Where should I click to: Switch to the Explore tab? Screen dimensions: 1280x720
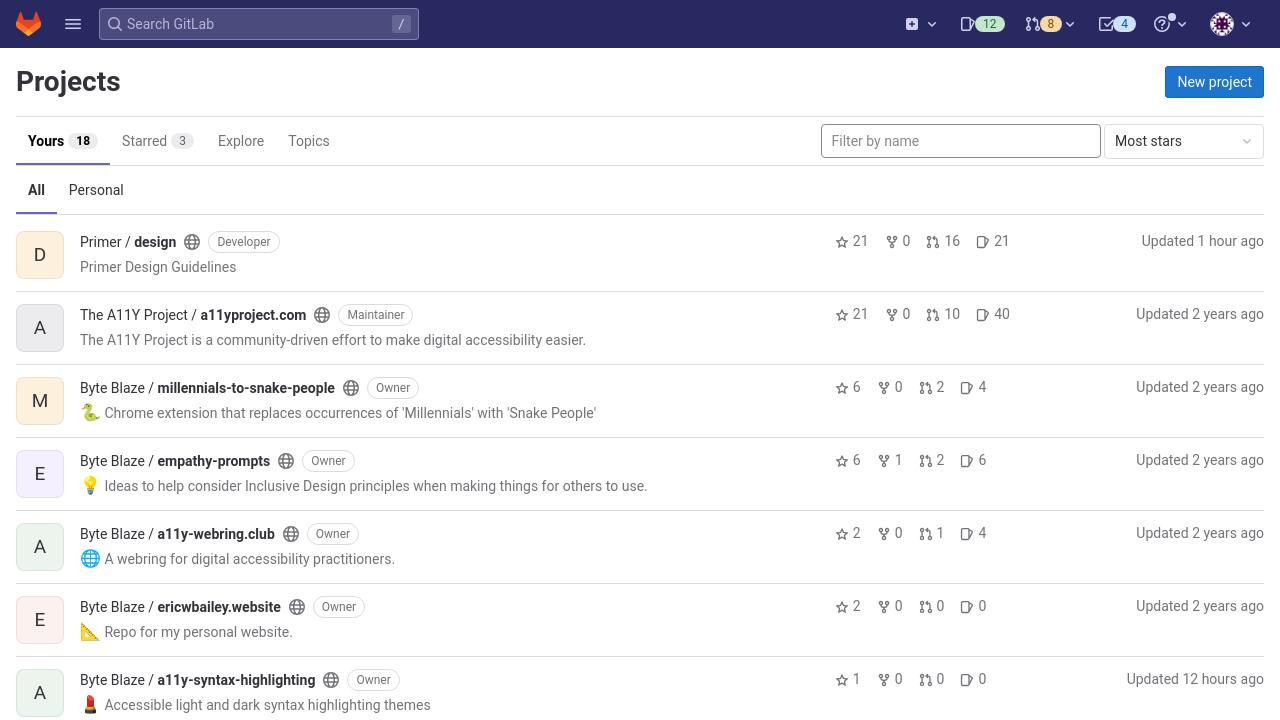pyautogui.click(x=241, y=141)
